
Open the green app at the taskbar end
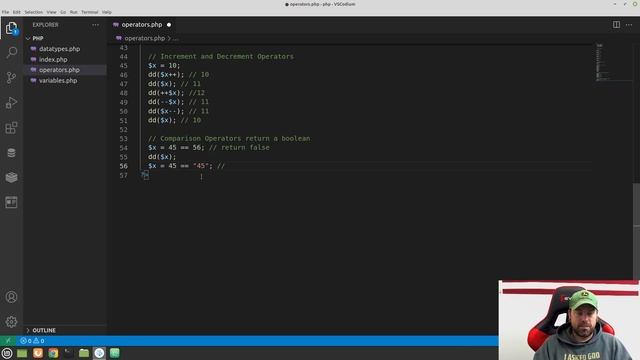115,353
